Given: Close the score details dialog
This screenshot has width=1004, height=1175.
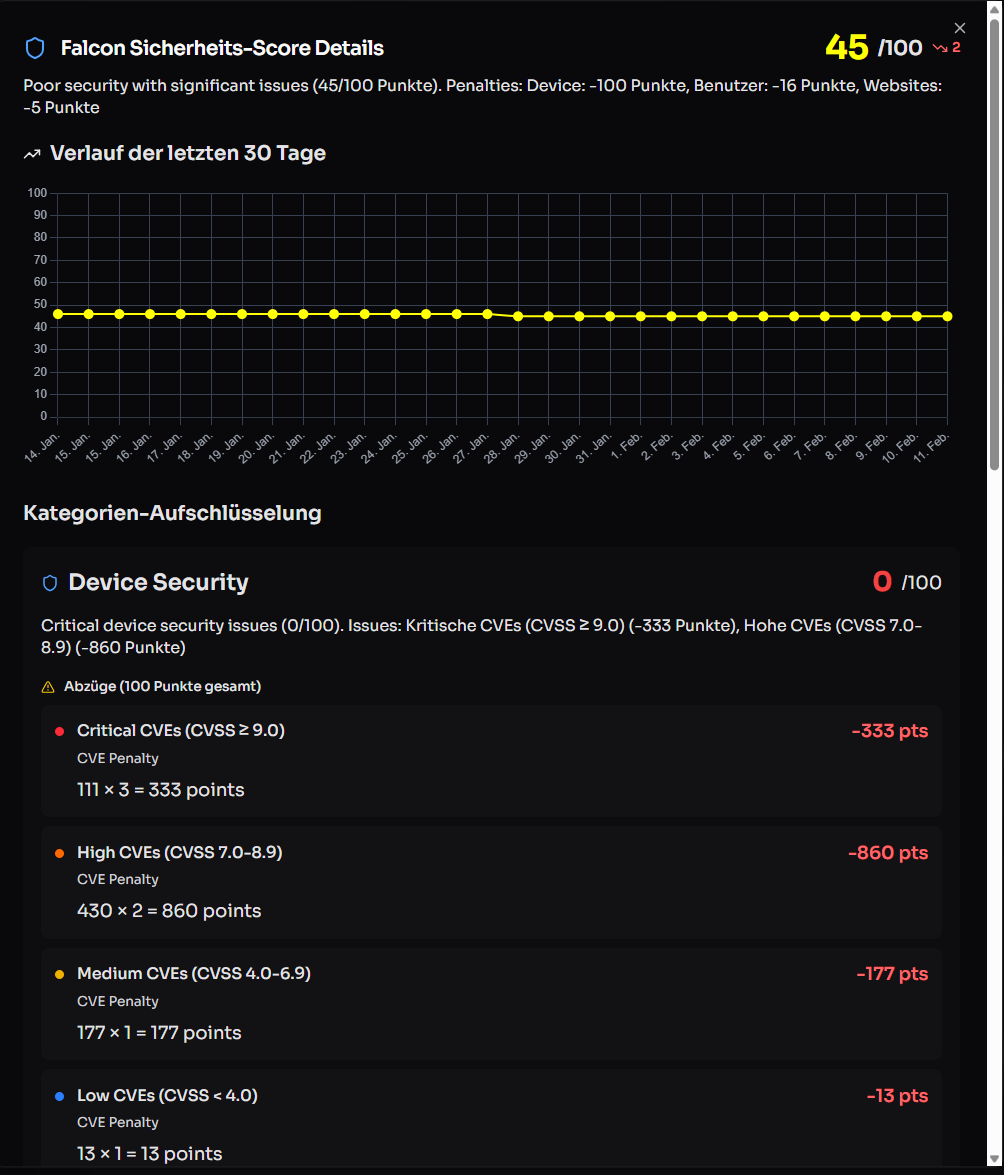Looking at the screenshot, I should [960, 28].
